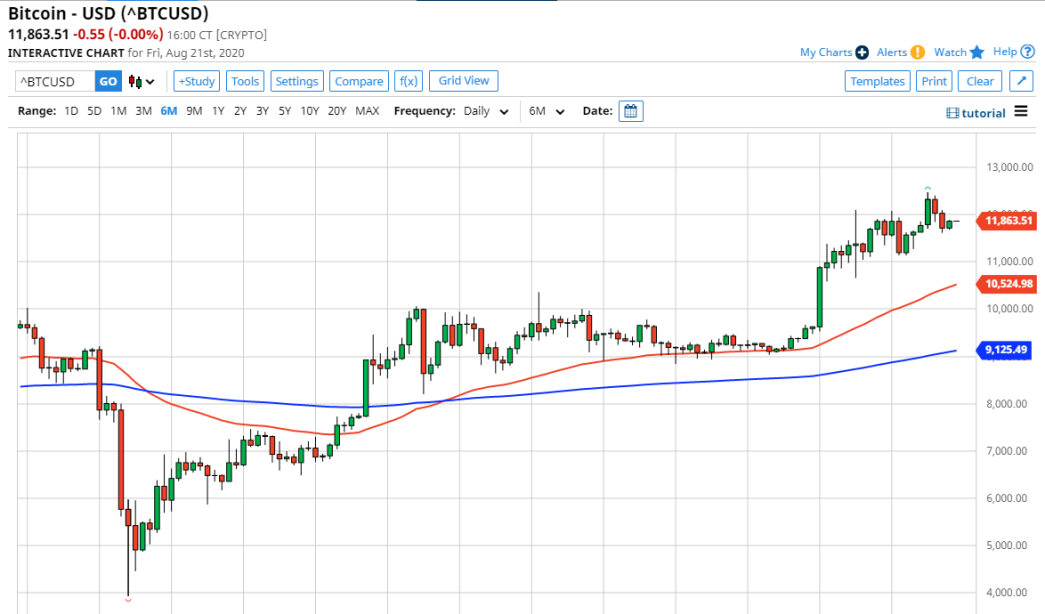The height and width of the screenshot is (614, 1045).
Task: Select the MAX range option
Action: coord(367,111)
